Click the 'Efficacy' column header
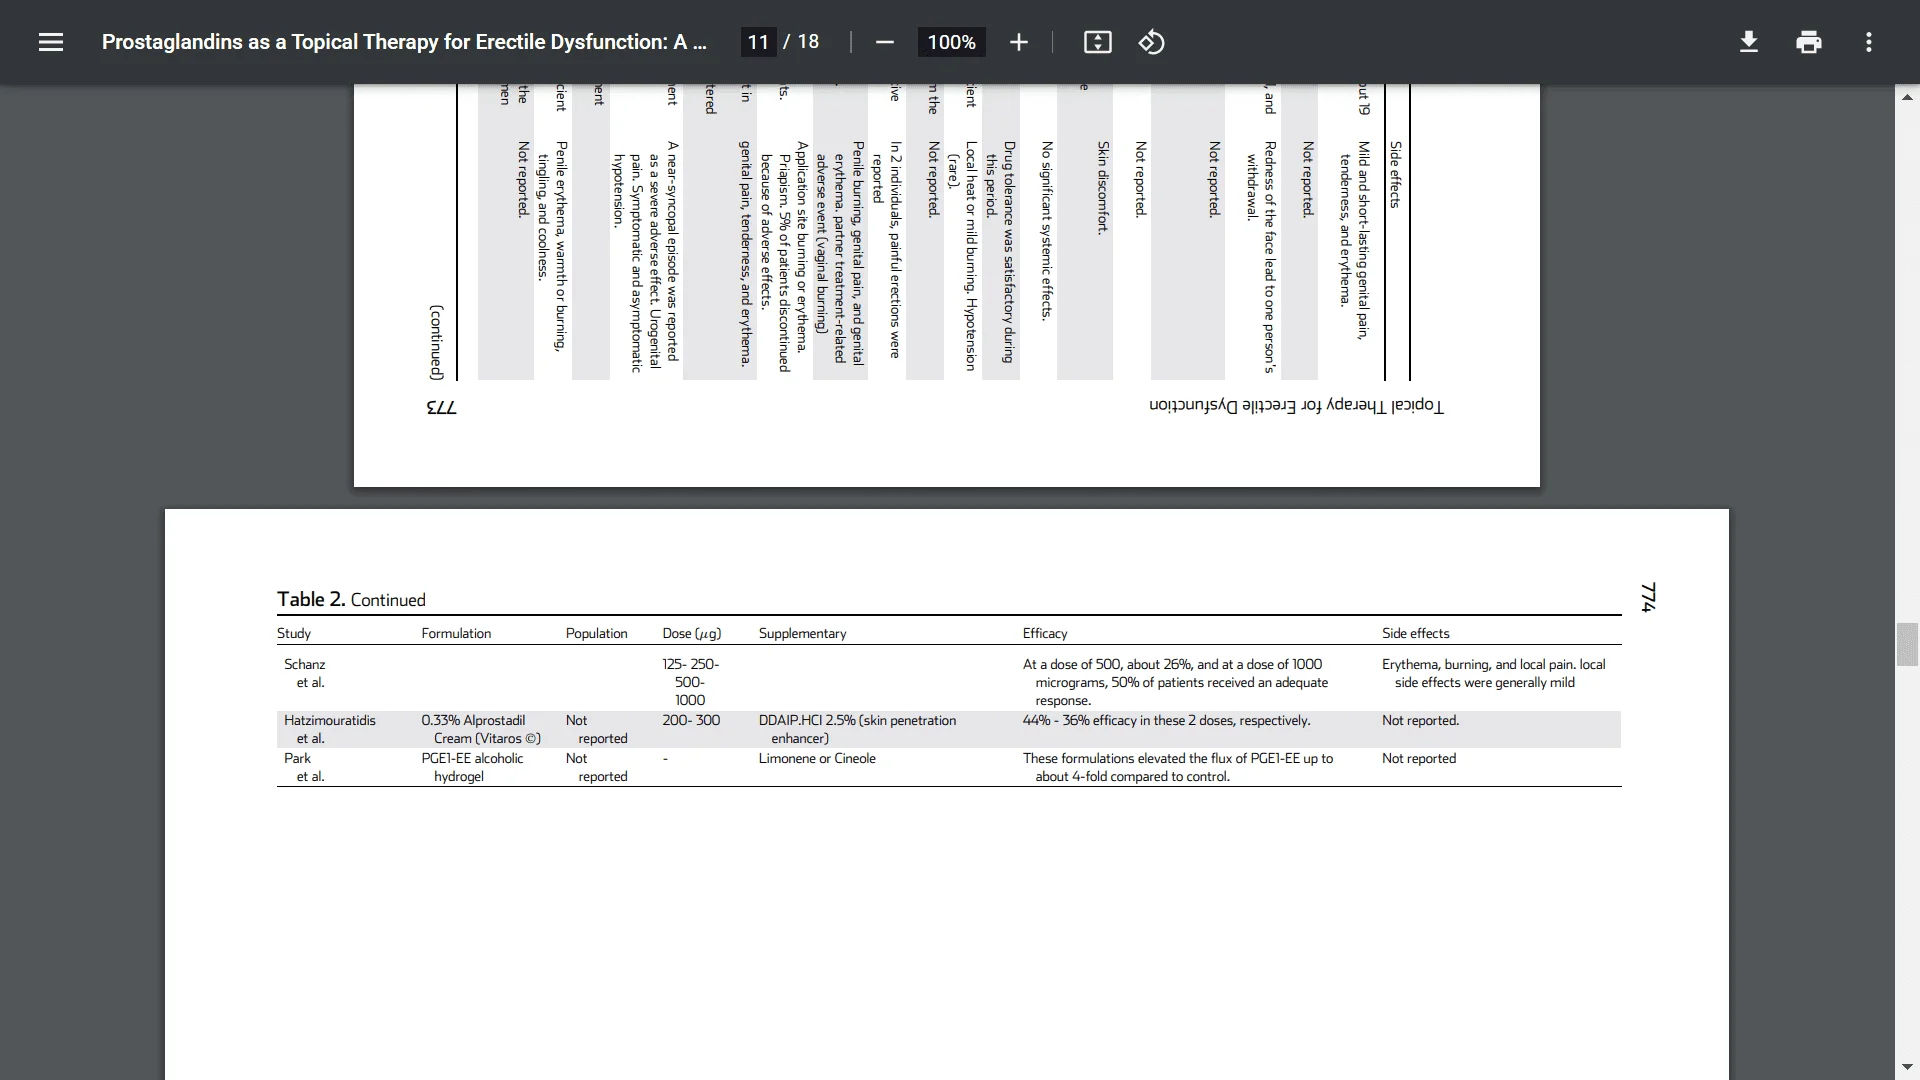This screenshot has width=1920, height=1080. (x=1045, y=633)
